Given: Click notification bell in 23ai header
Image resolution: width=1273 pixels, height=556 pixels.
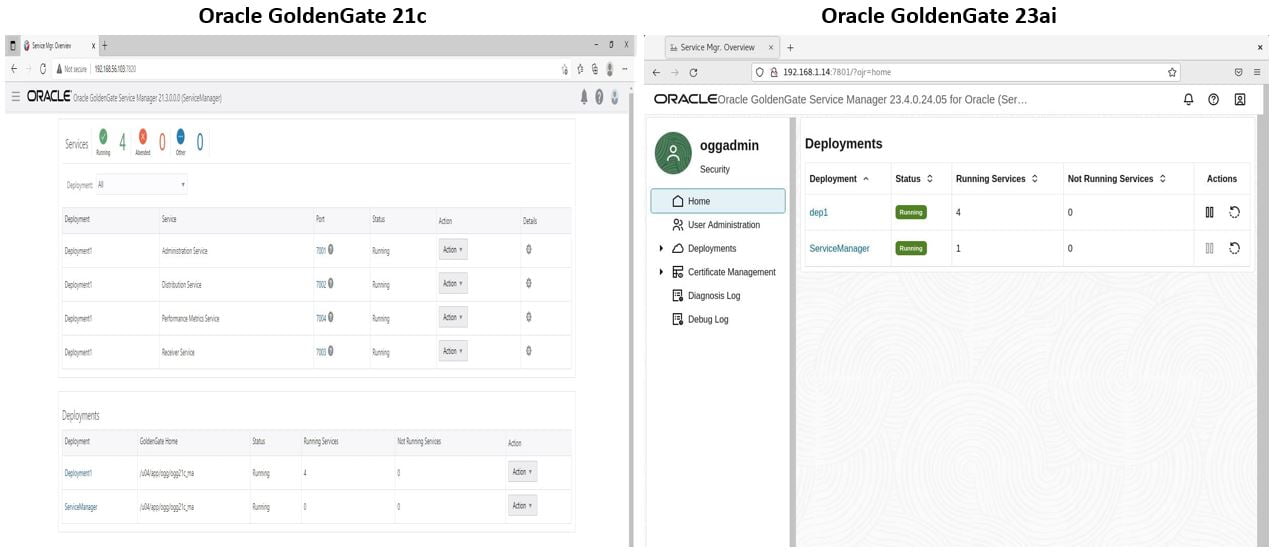Looking at the screenshot, I should (1189, 99).
